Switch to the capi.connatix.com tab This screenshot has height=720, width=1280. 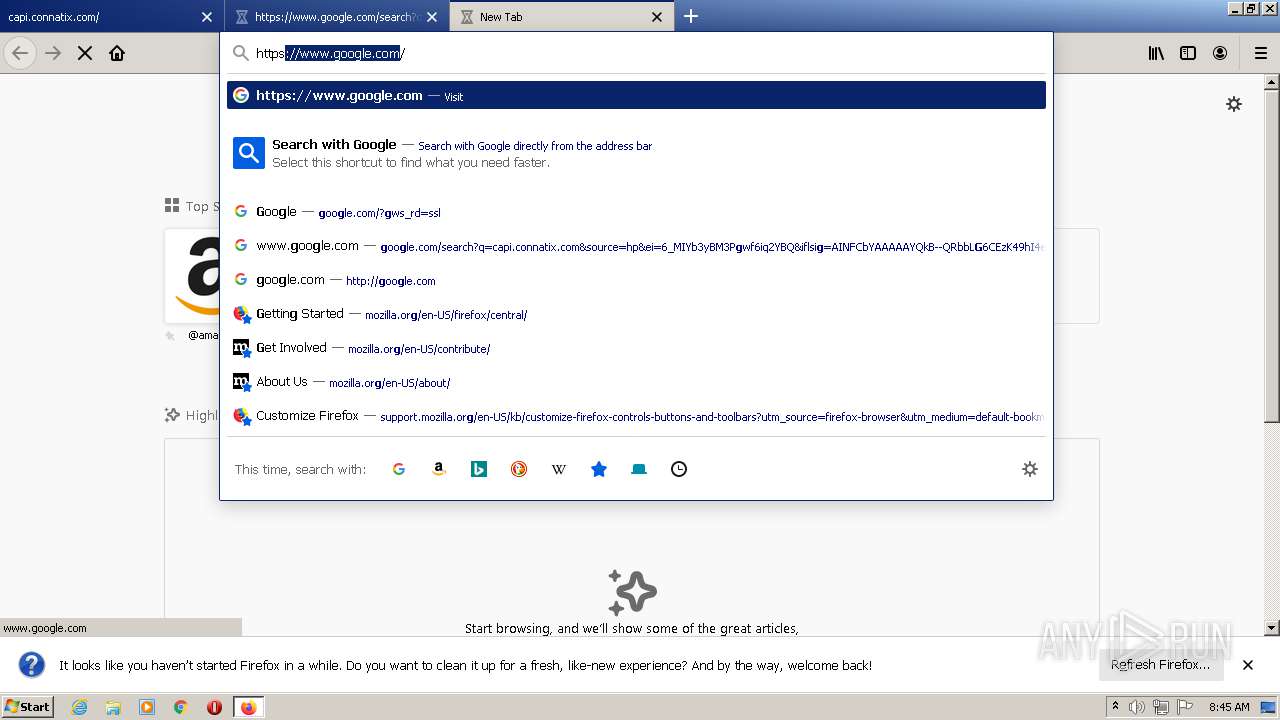coord(111,17)
